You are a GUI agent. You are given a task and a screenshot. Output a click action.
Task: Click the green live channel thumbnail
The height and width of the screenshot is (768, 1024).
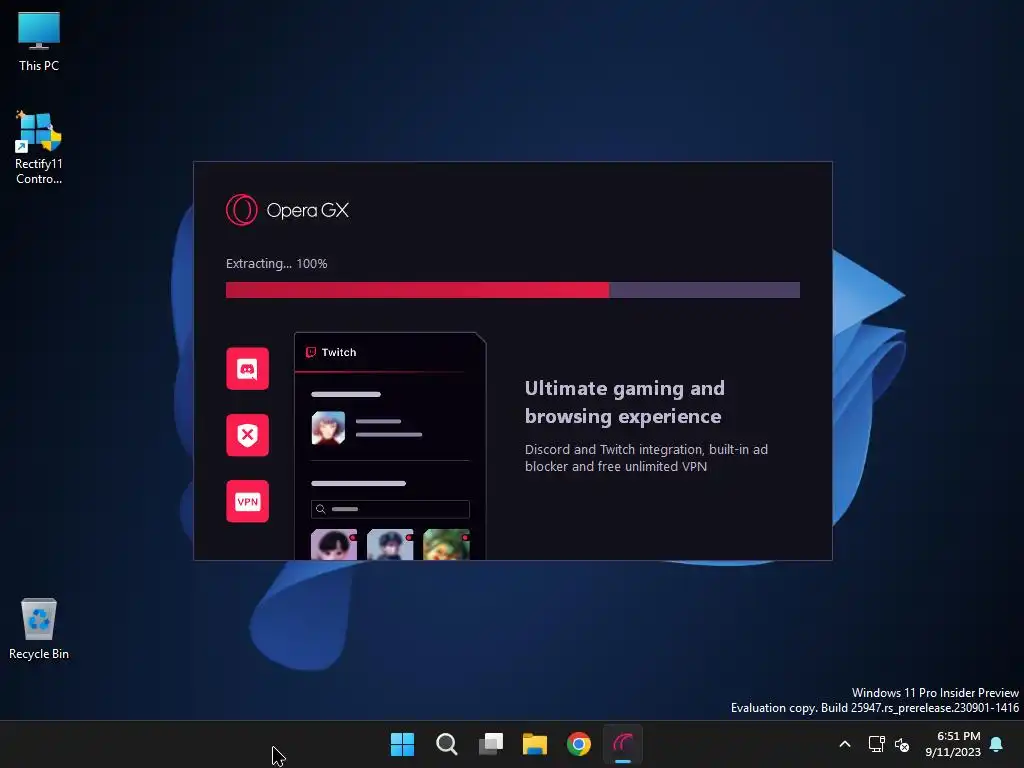(x=447, y=545)
